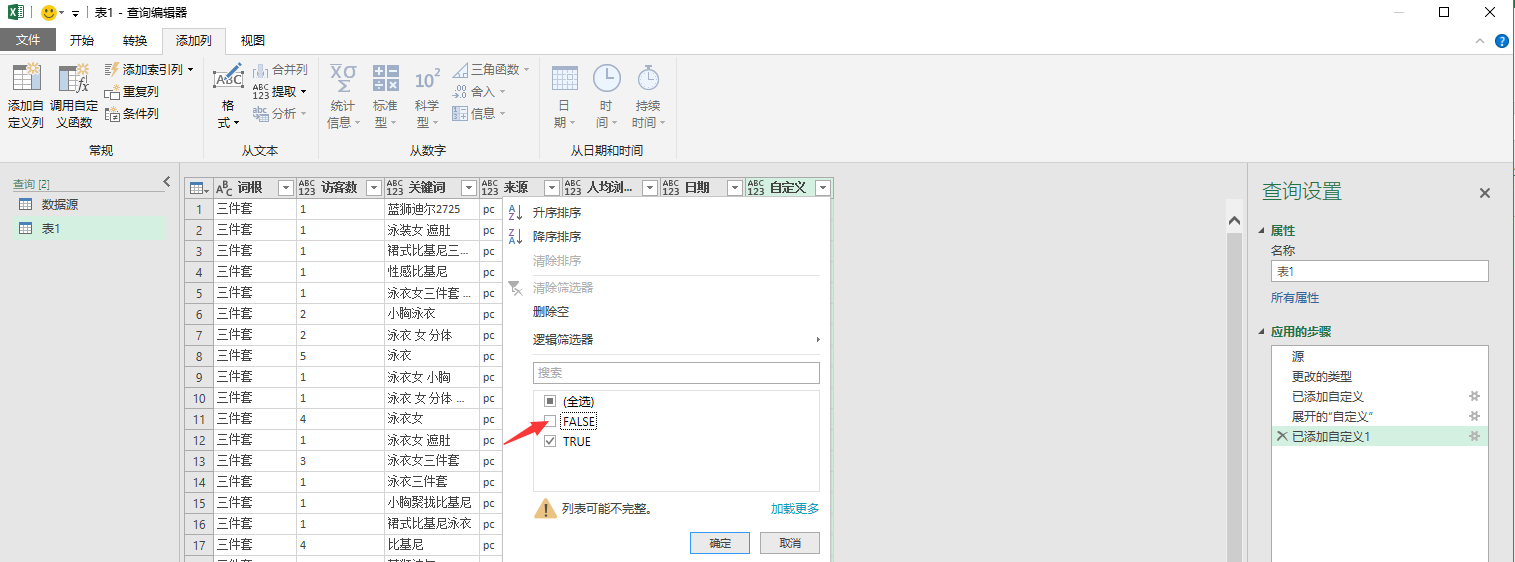Open the Parse (分析) dropdown
The width and height of the screenshot is (1515, 562).
click(x=280, y=114)
